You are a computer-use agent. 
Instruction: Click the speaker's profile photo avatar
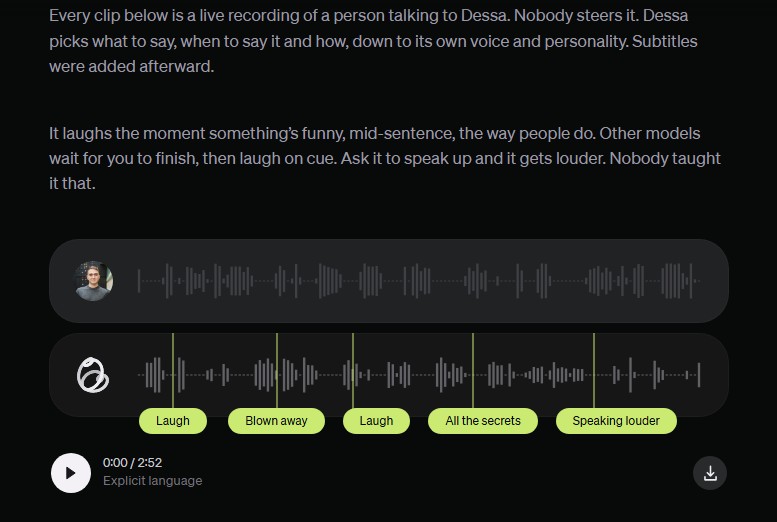tap(94, 281)
